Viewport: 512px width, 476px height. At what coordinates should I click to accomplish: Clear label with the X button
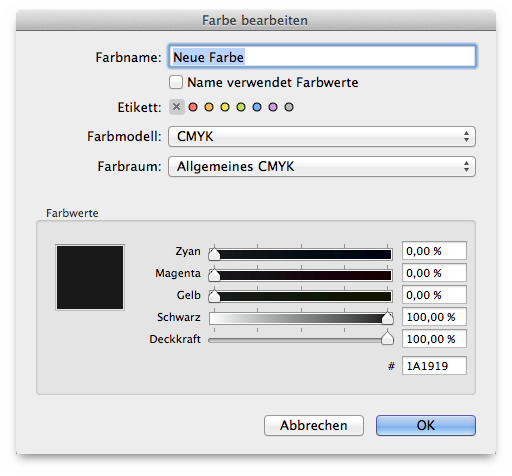177,107
